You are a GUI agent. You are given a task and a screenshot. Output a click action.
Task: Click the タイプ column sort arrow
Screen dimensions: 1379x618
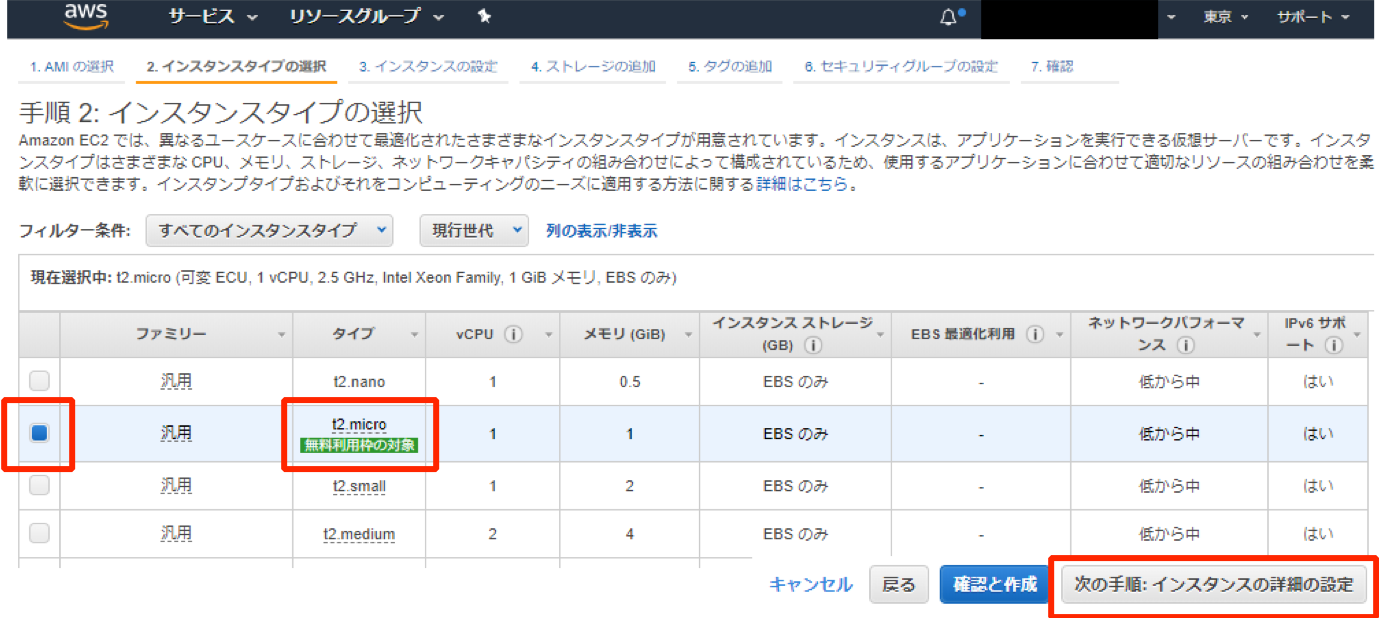(414, 336)
